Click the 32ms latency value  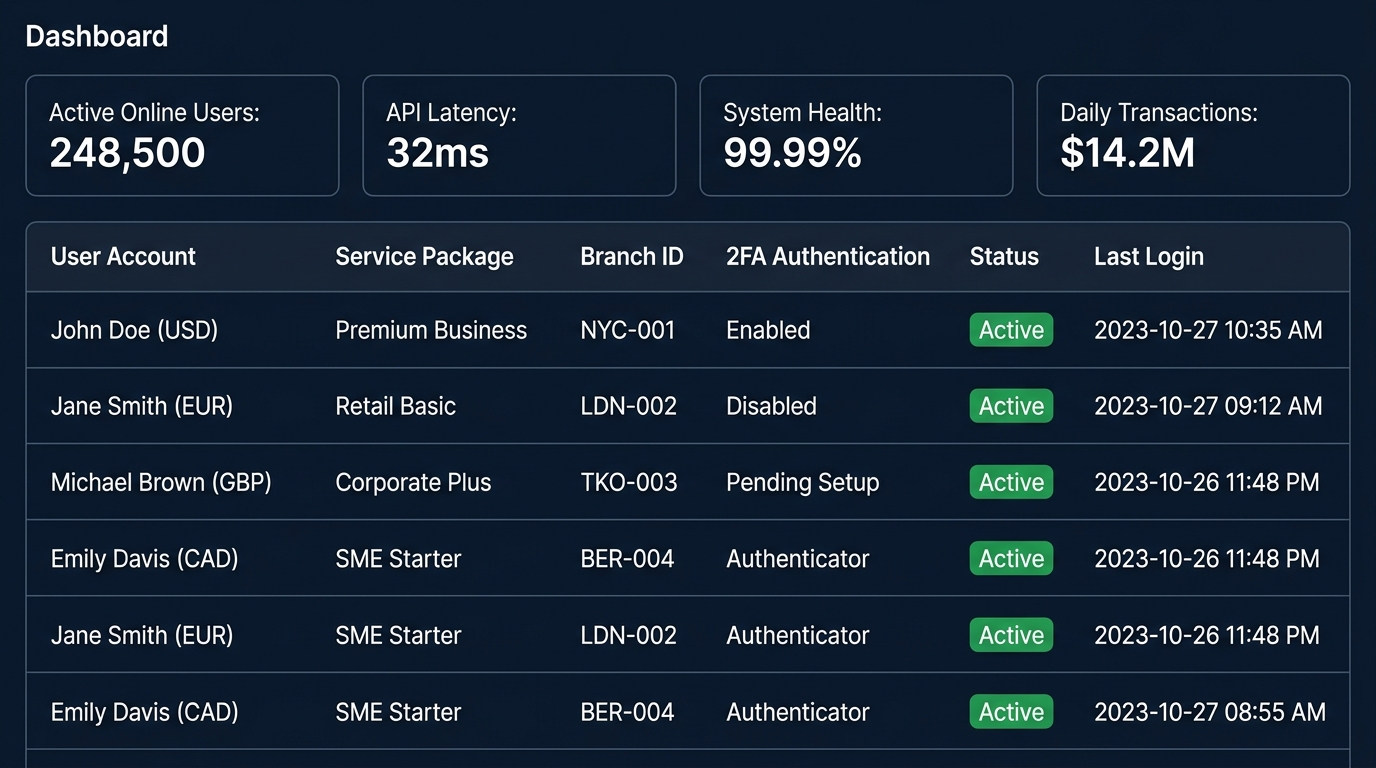coord(437,153)
